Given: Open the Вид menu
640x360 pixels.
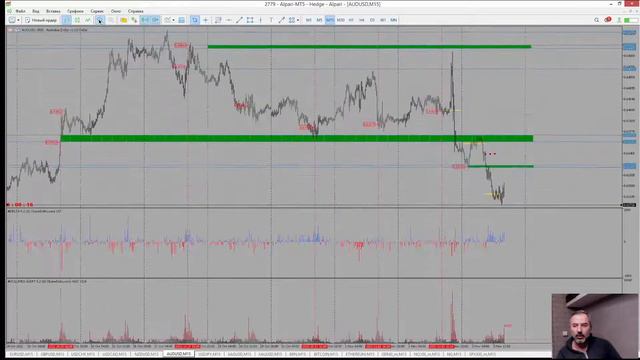Looking at the screenshot, I should click(36, 11).
